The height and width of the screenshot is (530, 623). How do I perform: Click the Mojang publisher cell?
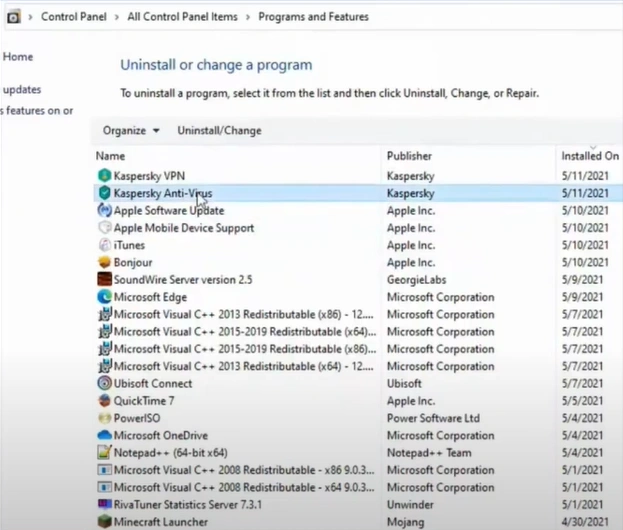(x=406, y=522)
